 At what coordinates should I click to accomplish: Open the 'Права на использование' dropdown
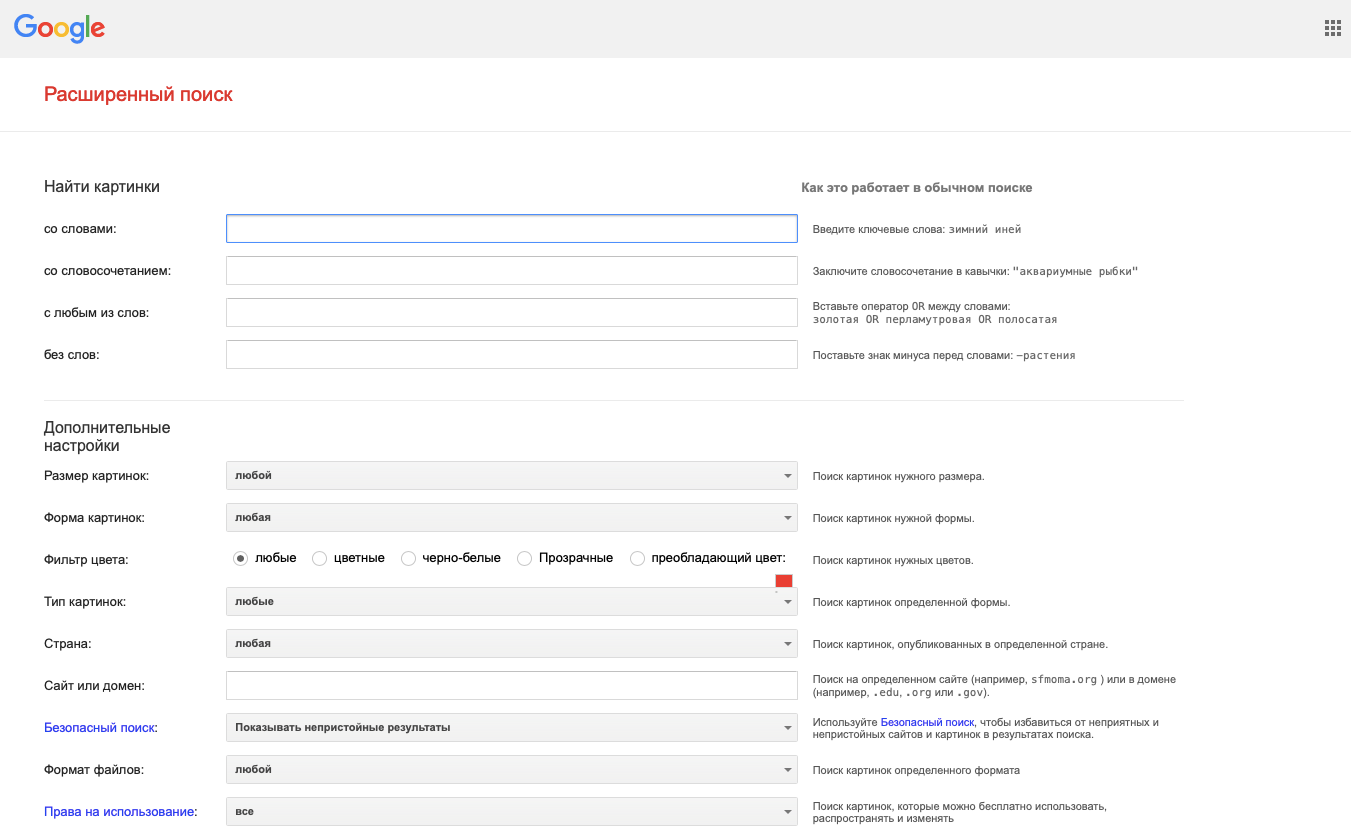(x=512, y=812)
